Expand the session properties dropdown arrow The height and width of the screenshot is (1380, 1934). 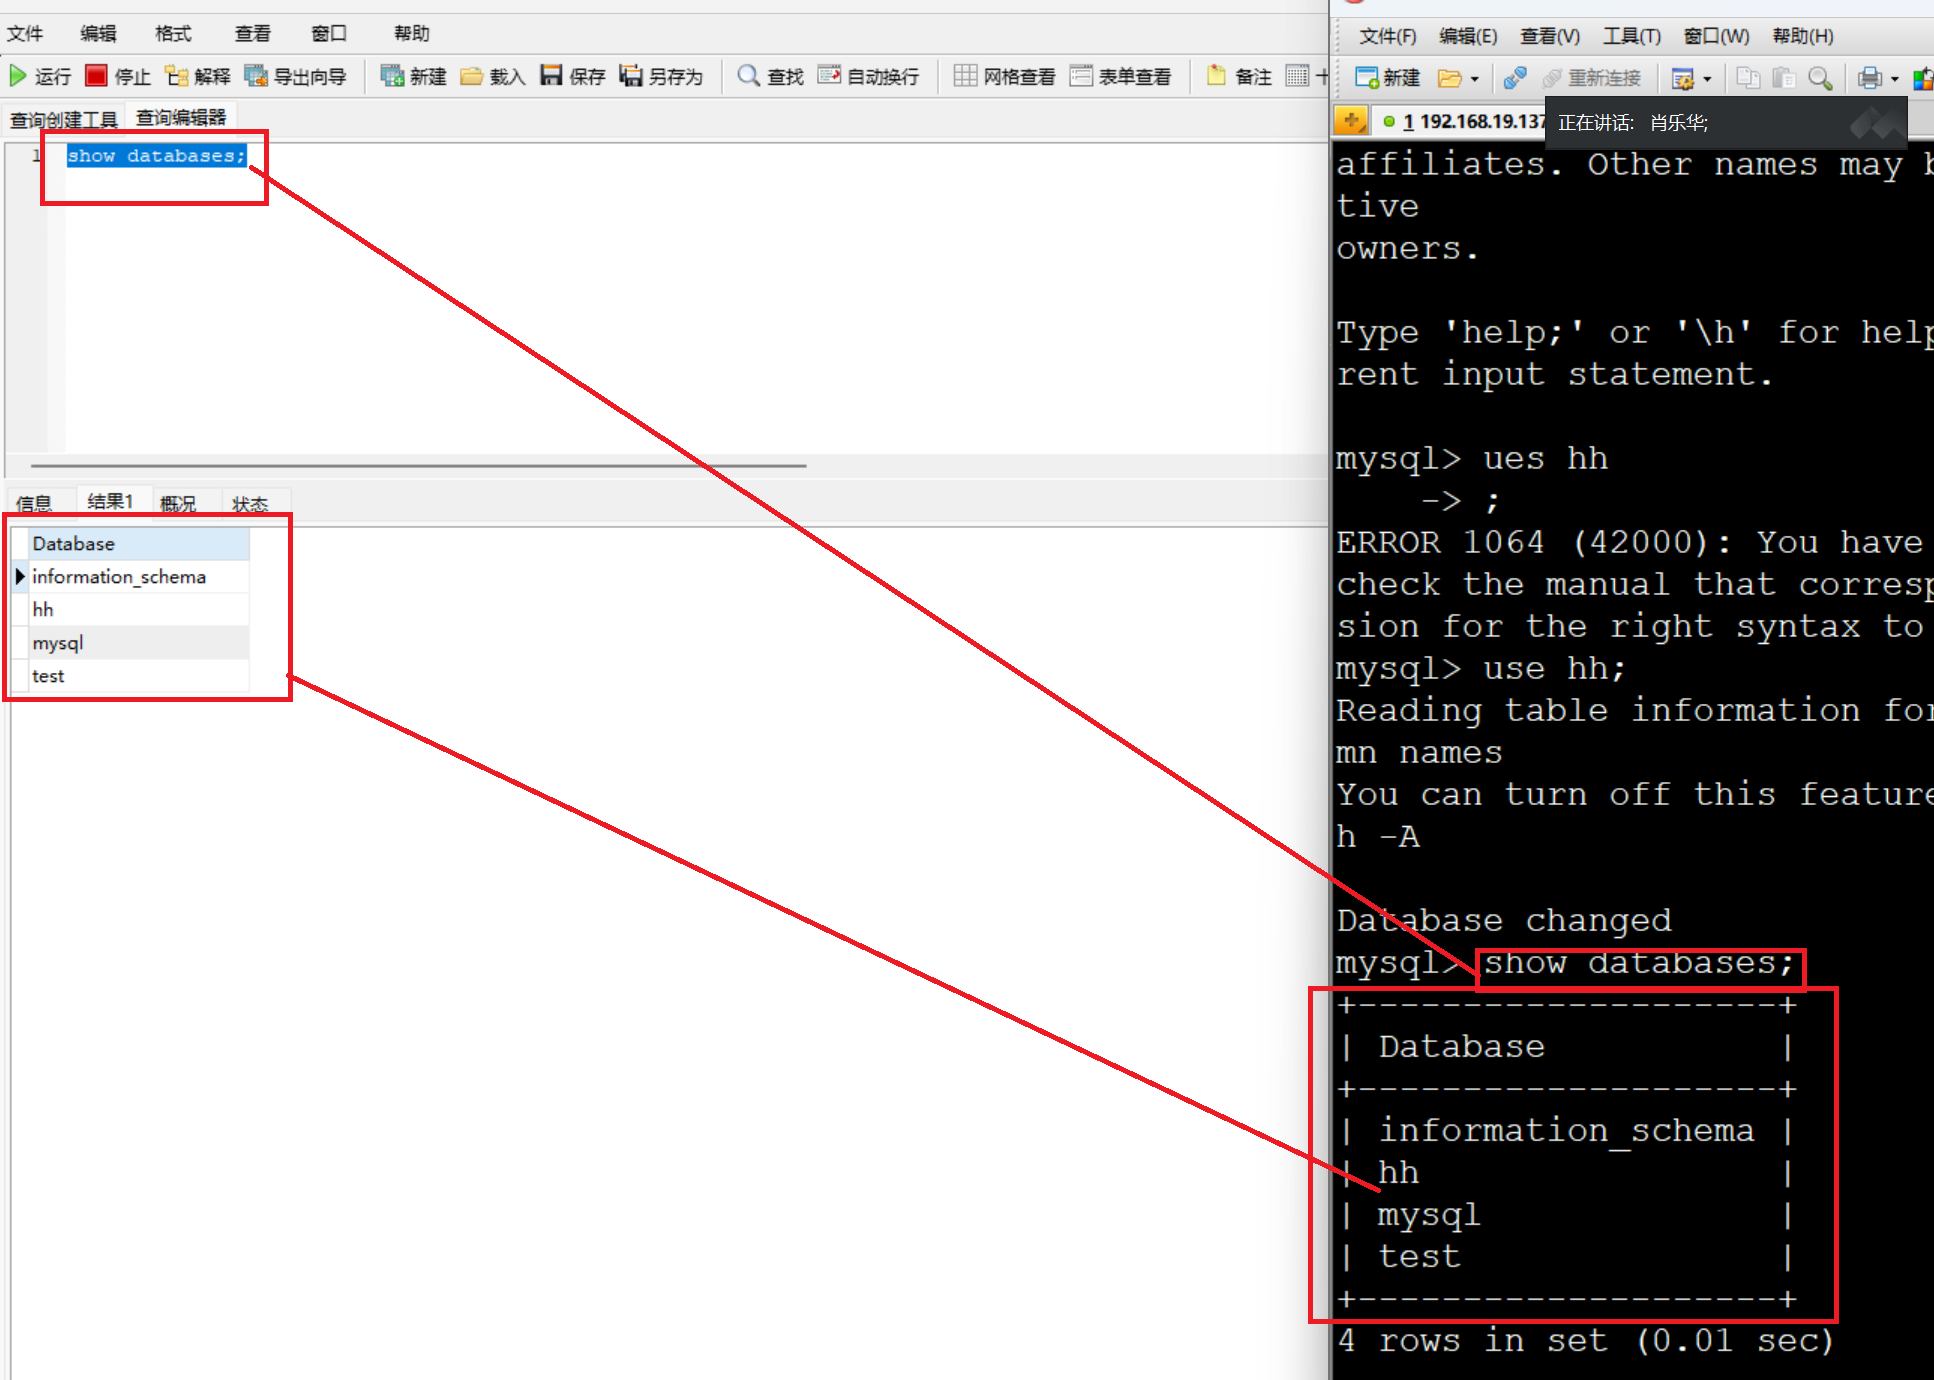1707,79
